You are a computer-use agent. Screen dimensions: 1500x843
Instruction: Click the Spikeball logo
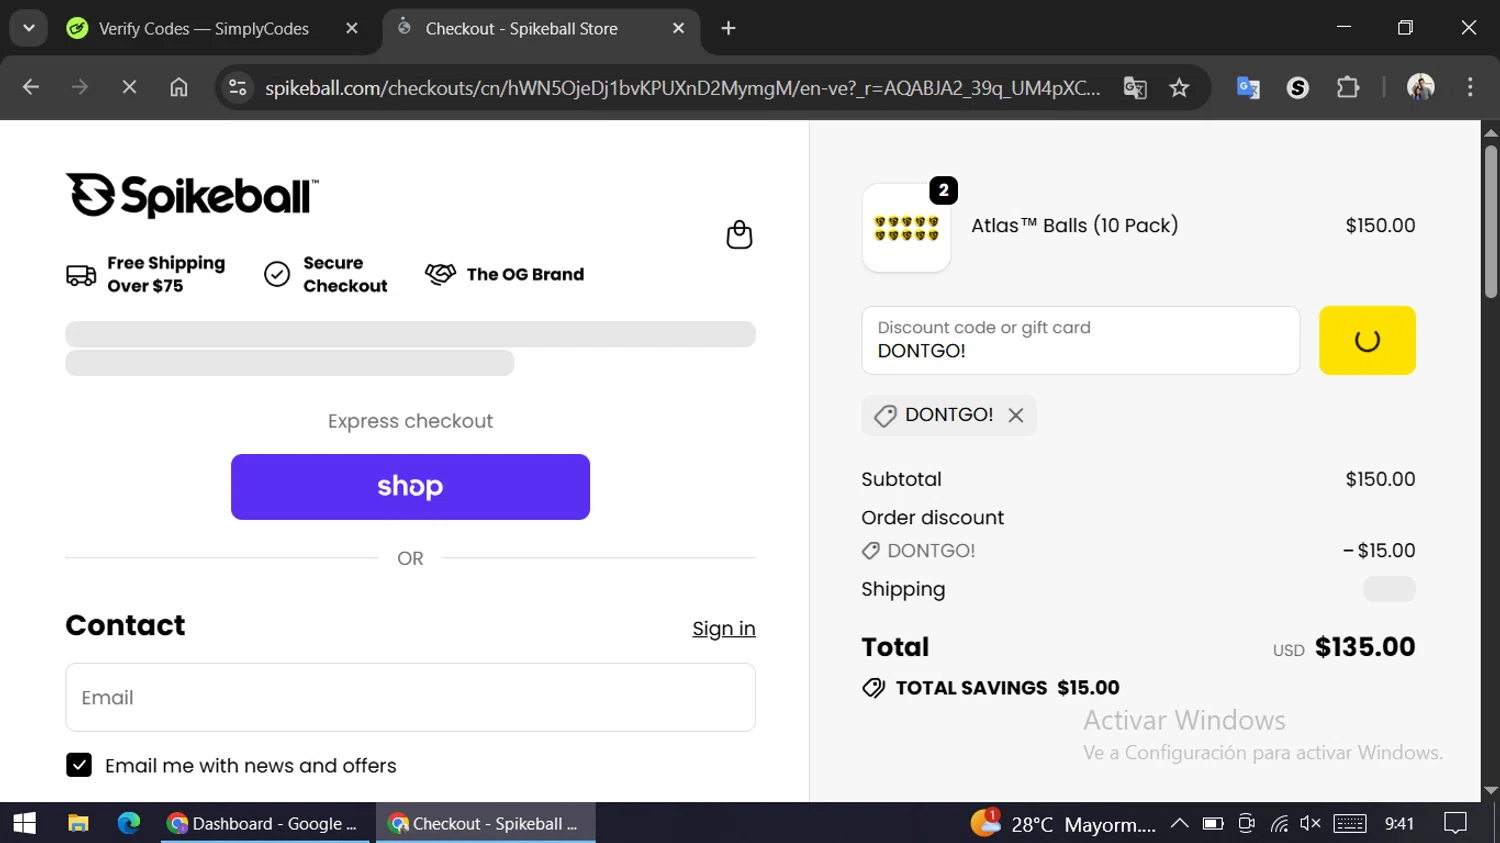point(192,195)
